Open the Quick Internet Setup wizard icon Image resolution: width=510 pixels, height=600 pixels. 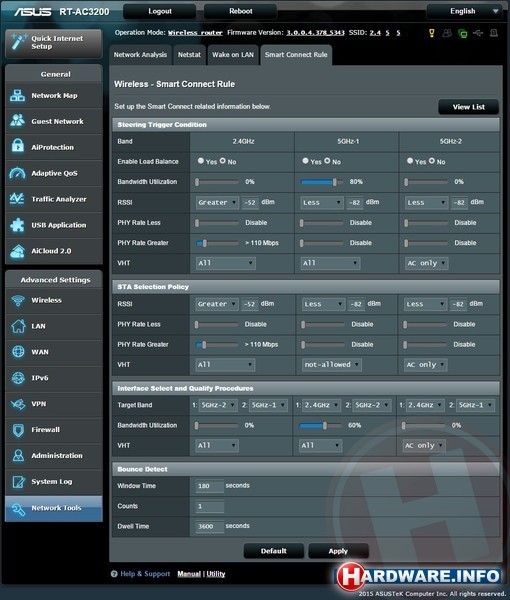tap(18, 42)
